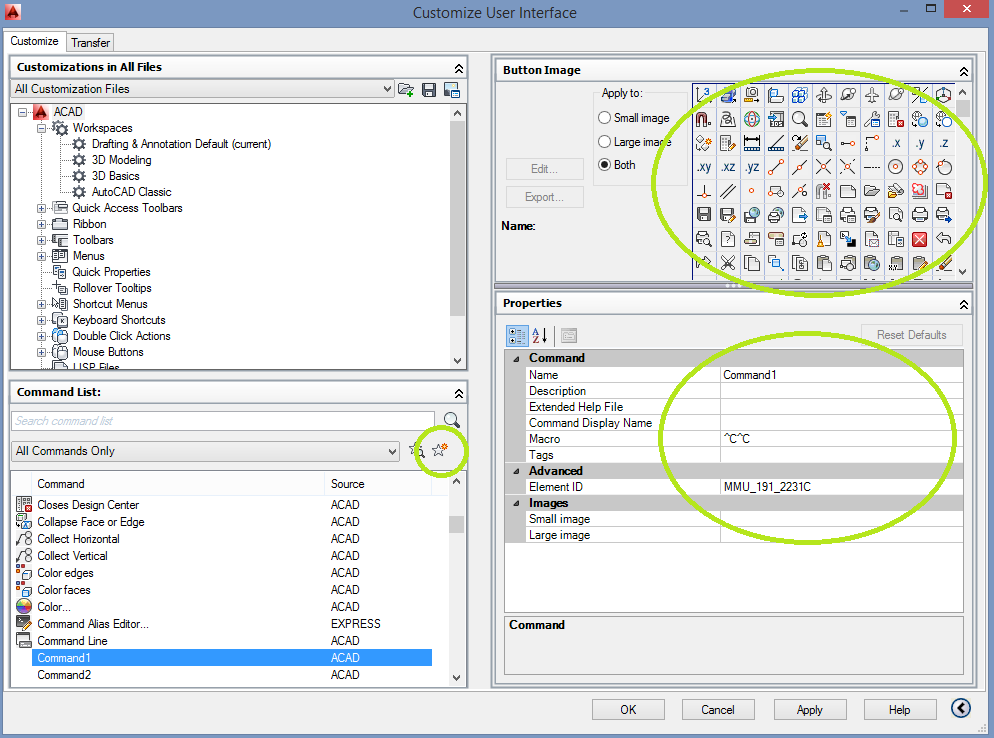Select the Collapse Face or Edge command
994x738 pixels.
(x=232, y=522)
